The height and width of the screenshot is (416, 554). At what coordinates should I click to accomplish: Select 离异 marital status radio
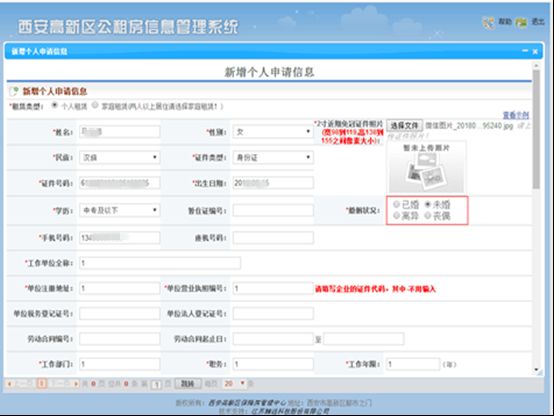[396, 215]
